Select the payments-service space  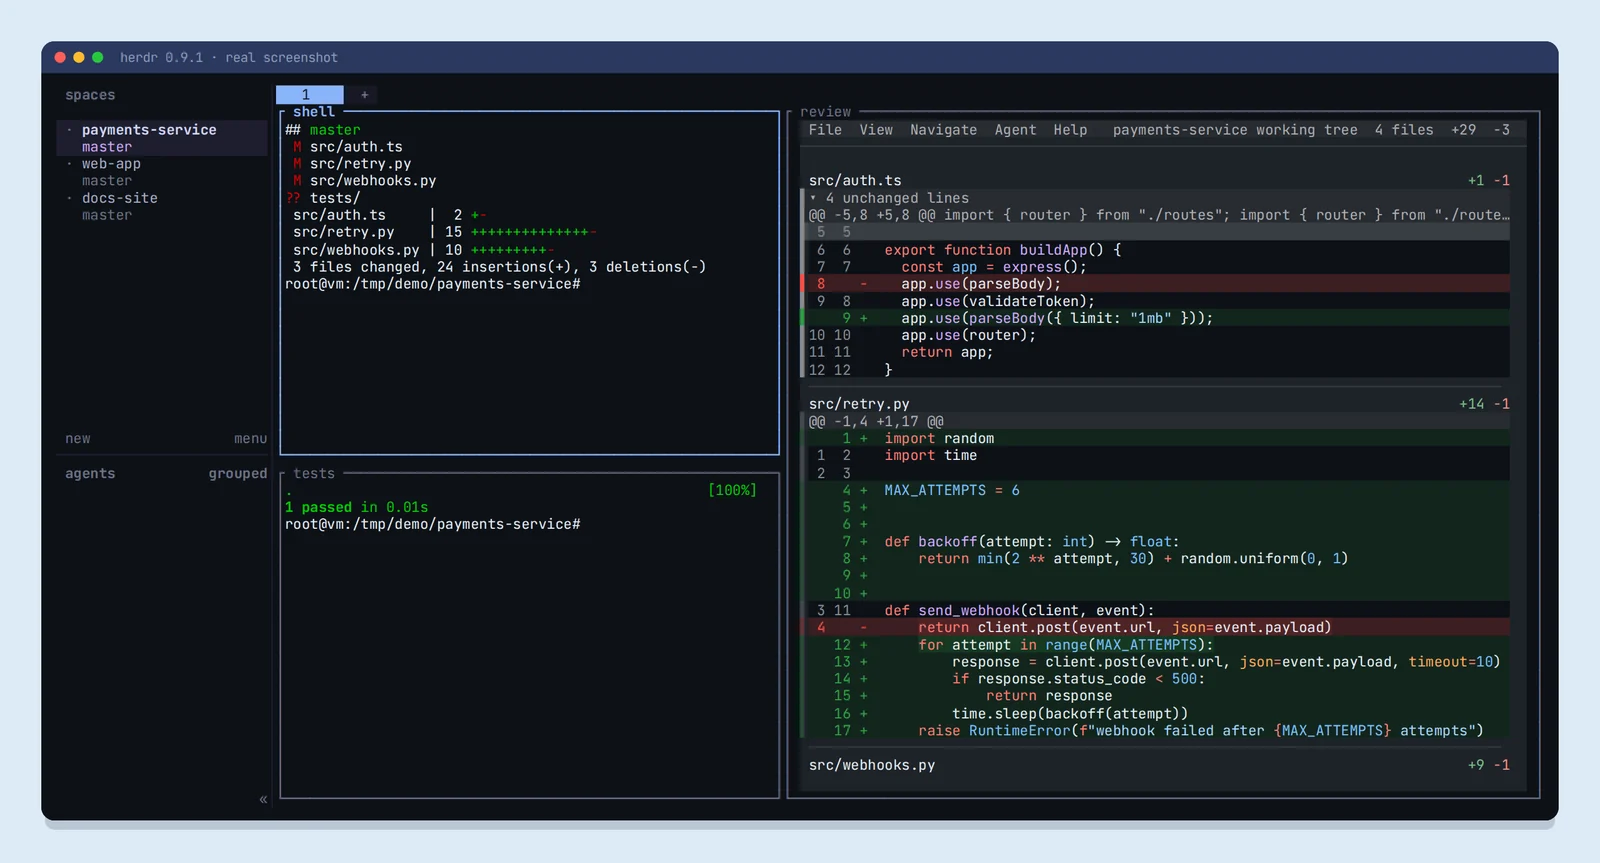[149, 130]
